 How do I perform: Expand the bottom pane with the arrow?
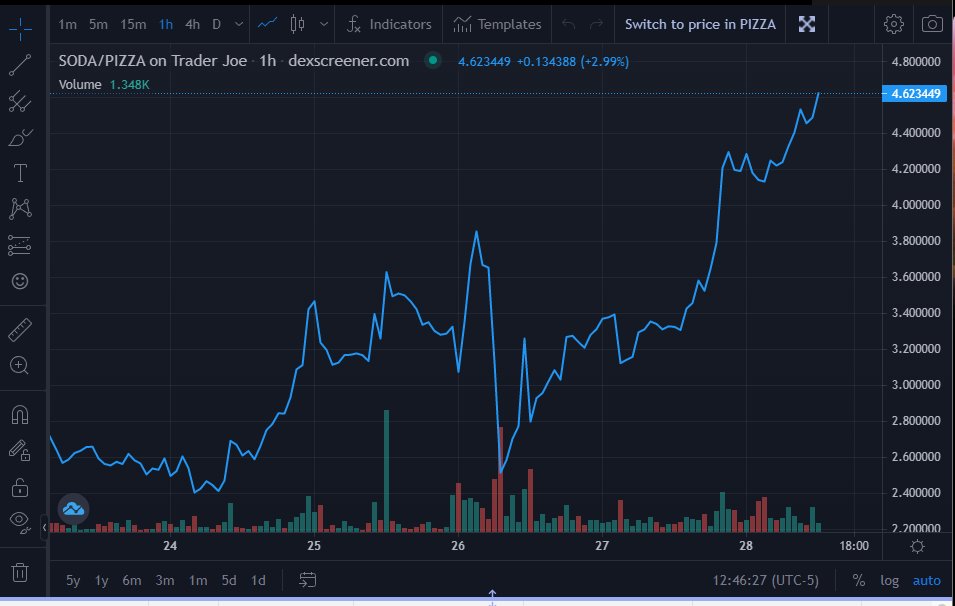[x=492, y=594]
